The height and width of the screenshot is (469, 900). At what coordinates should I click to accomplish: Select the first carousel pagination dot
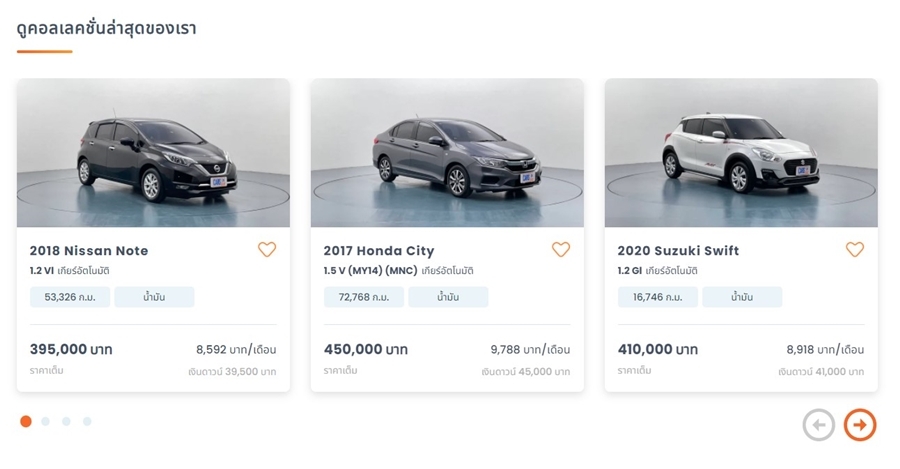pos(26,421)
